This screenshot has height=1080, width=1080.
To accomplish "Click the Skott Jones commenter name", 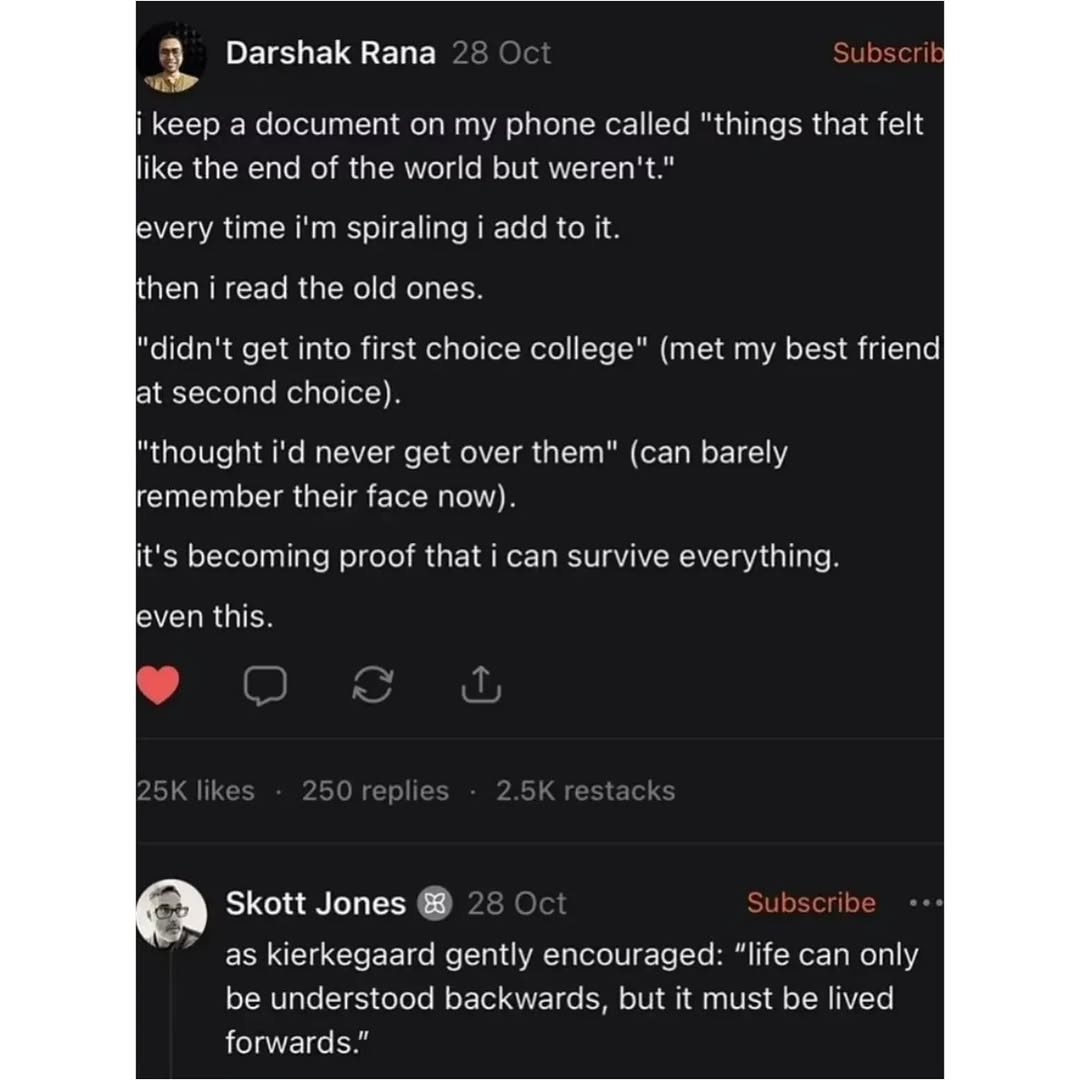I will point(315,904).
